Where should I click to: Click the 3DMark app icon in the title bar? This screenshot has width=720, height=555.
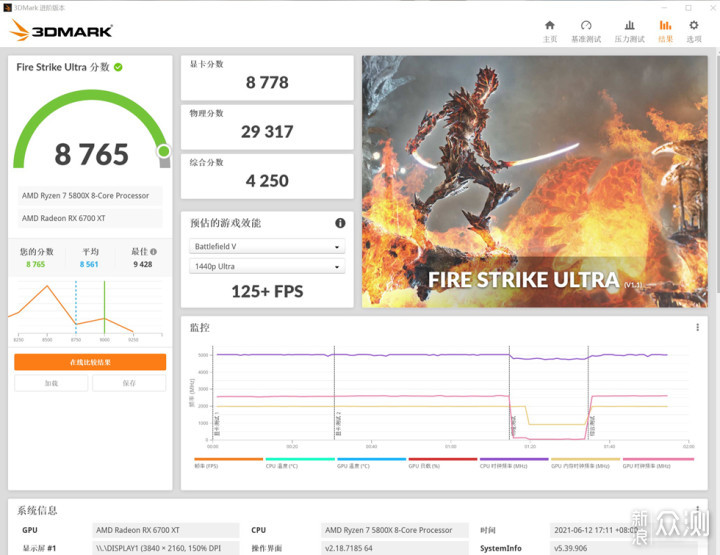click(x=7, y=7)
